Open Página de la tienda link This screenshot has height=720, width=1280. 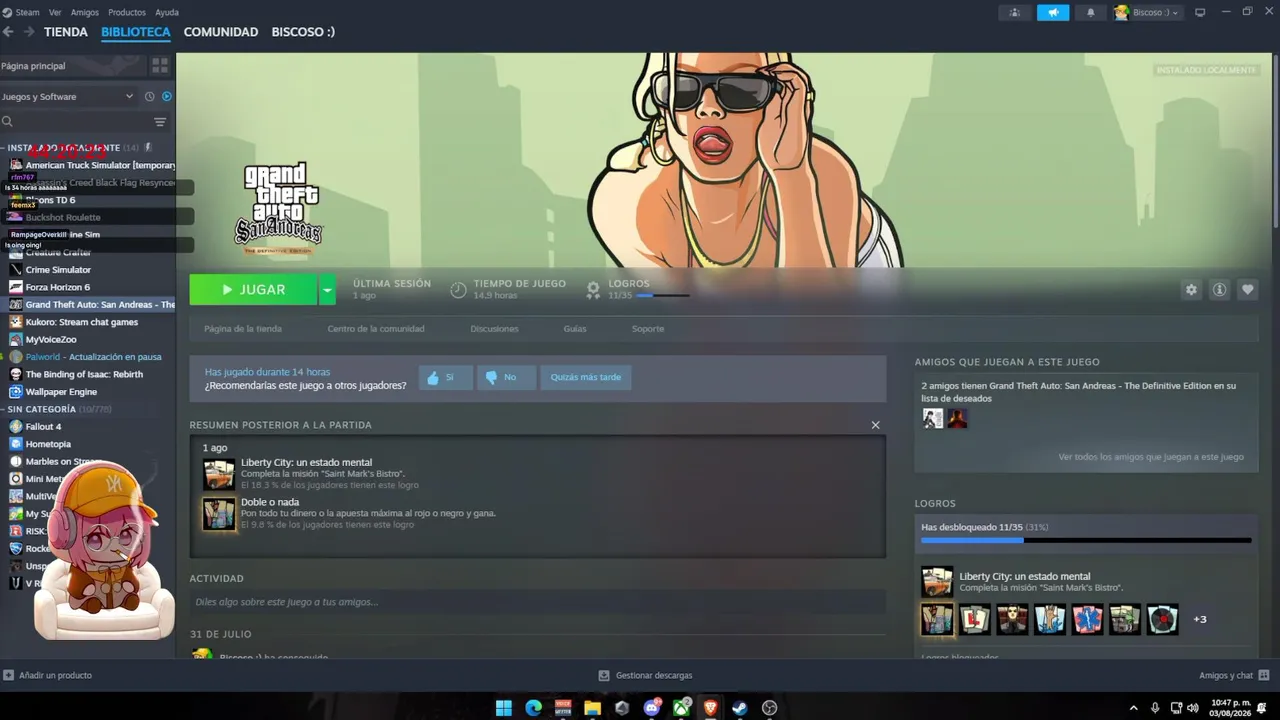click(x=243, y=329)
